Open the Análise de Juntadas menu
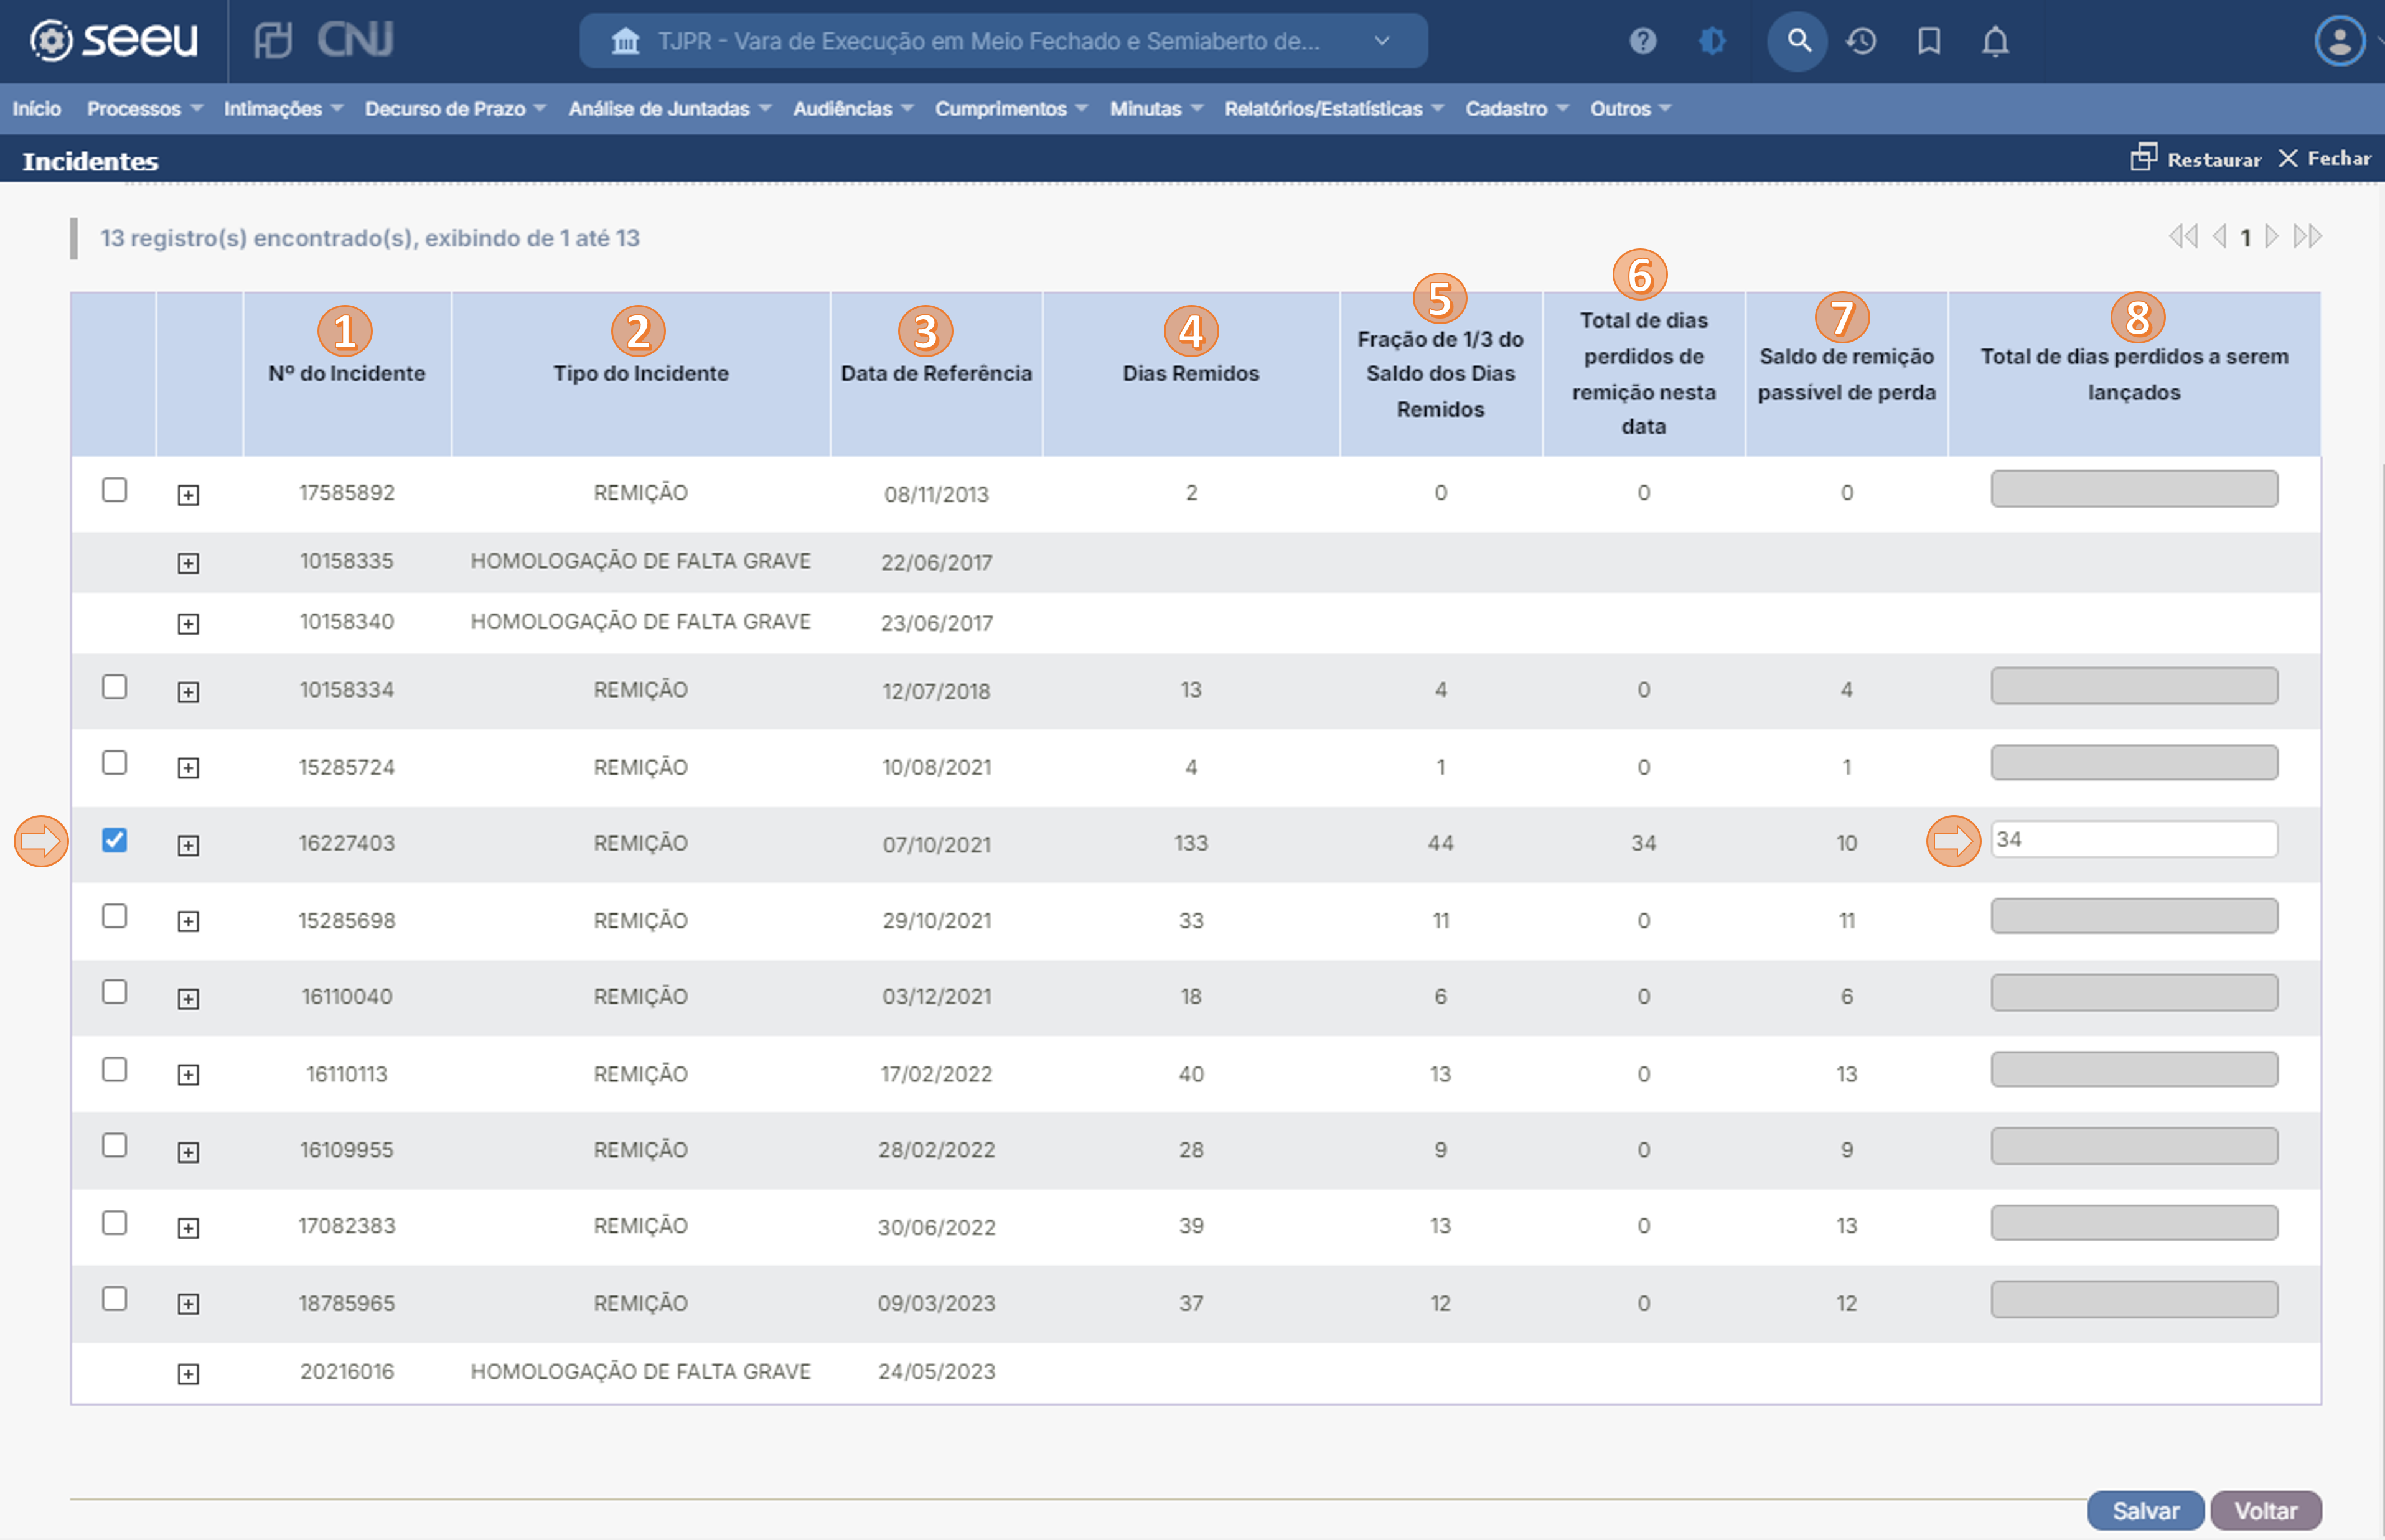This screenshot has height=1540, width=2385. coord(670,109)
